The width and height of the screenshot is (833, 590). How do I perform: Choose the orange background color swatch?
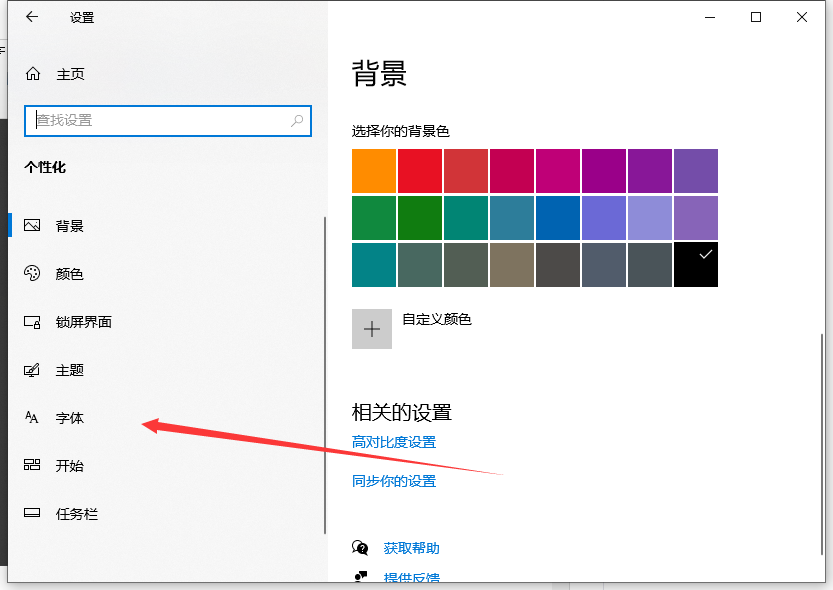click(x=374, y=171)
